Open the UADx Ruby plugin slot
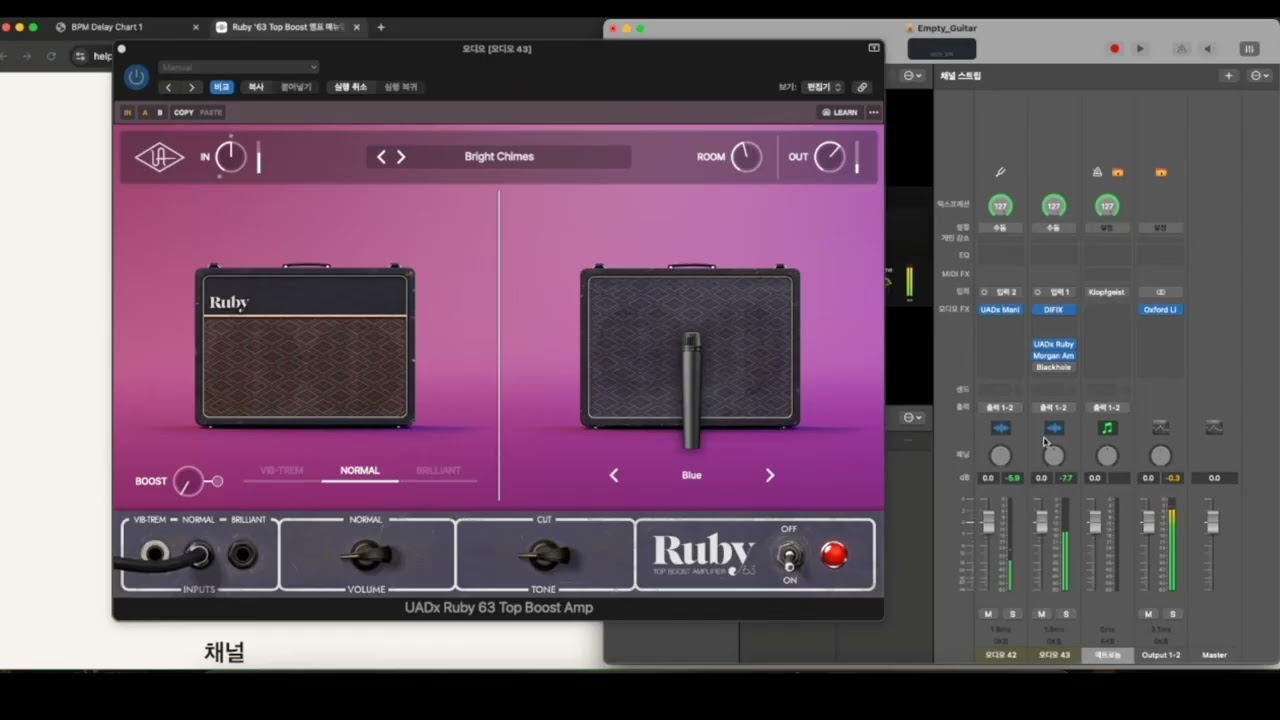 (1053, 344)
